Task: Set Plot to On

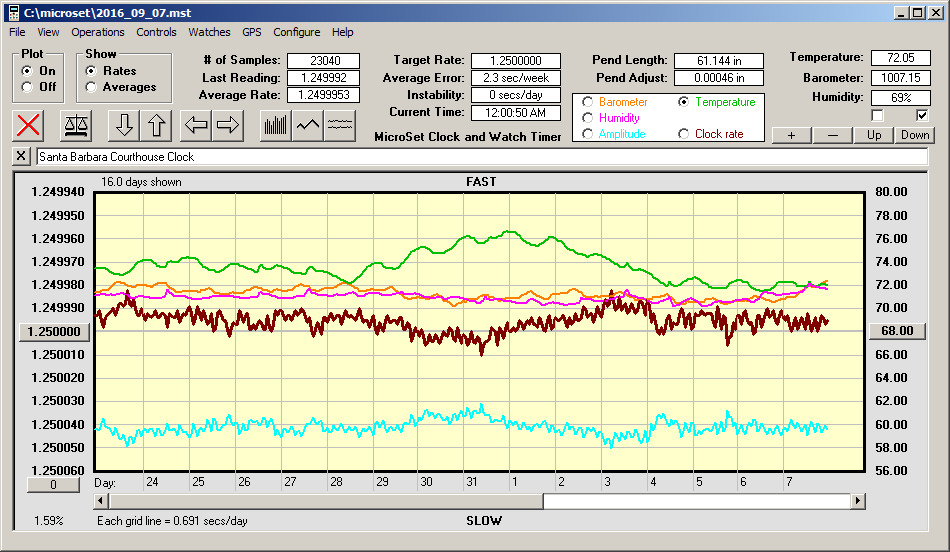Action: pos(27,71)
